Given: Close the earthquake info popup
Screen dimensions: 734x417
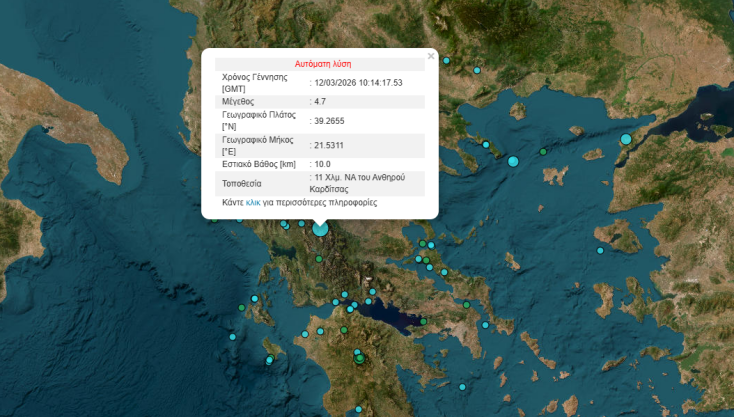Looking at the screenshot, I should point(431,56).
